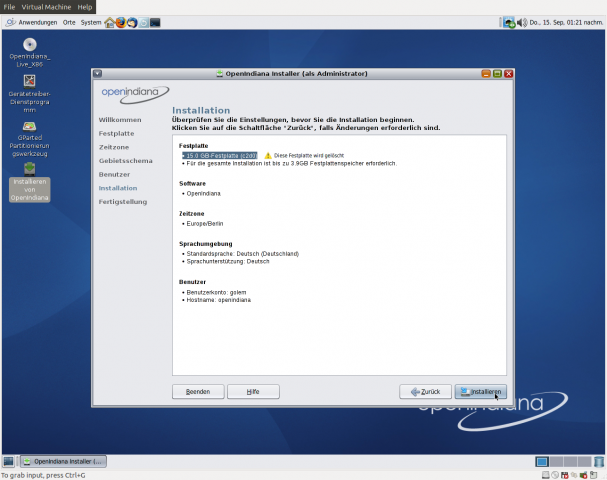Open OpenIndiana_Live_X86 disc desktop icon
607x480 pixels.
point(30,45)
